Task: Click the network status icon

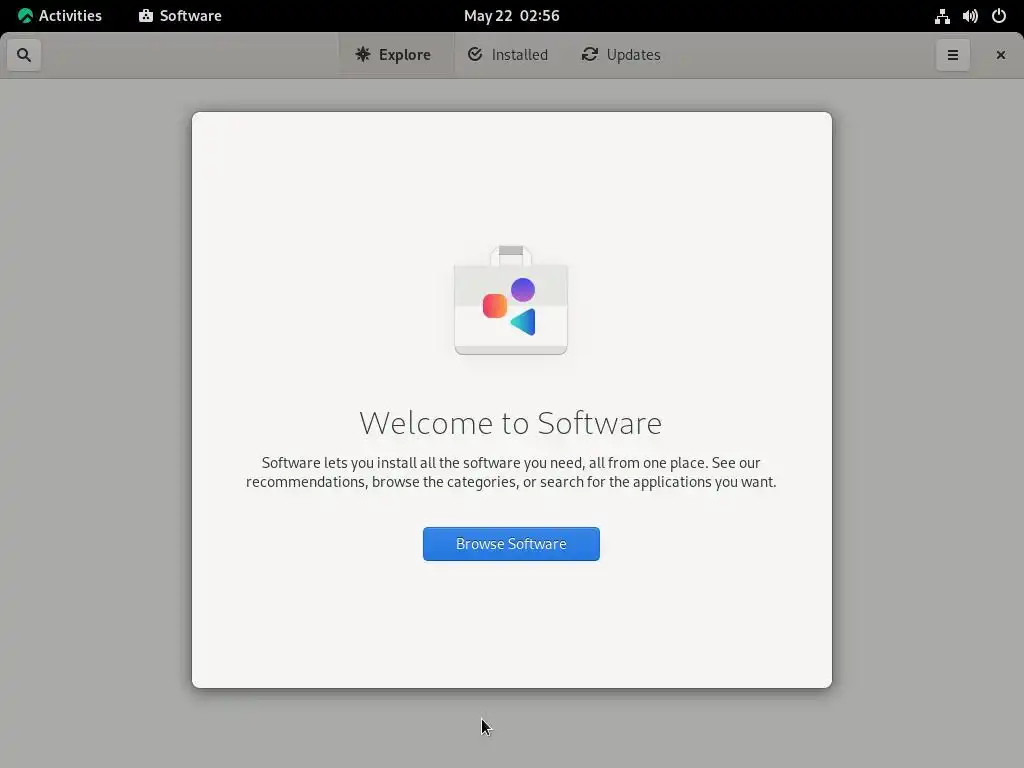Action: (x=942, y=16)
